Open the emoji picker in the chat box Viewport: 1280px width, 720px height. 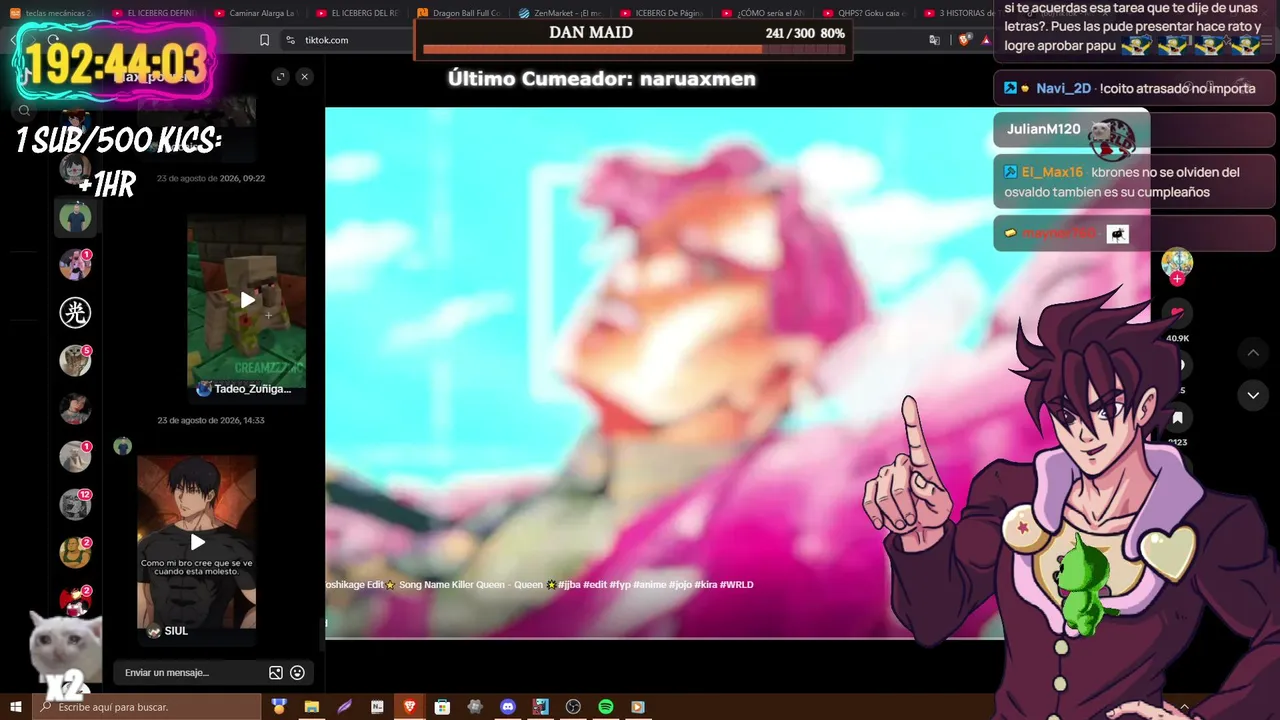[297, 673]
